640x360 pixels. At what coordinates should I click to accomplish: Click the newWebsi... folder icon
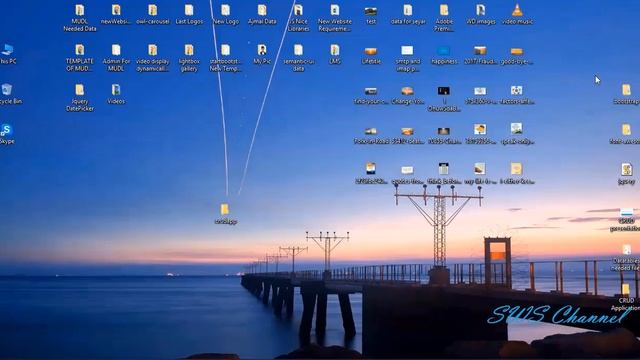tap(116, 15)
